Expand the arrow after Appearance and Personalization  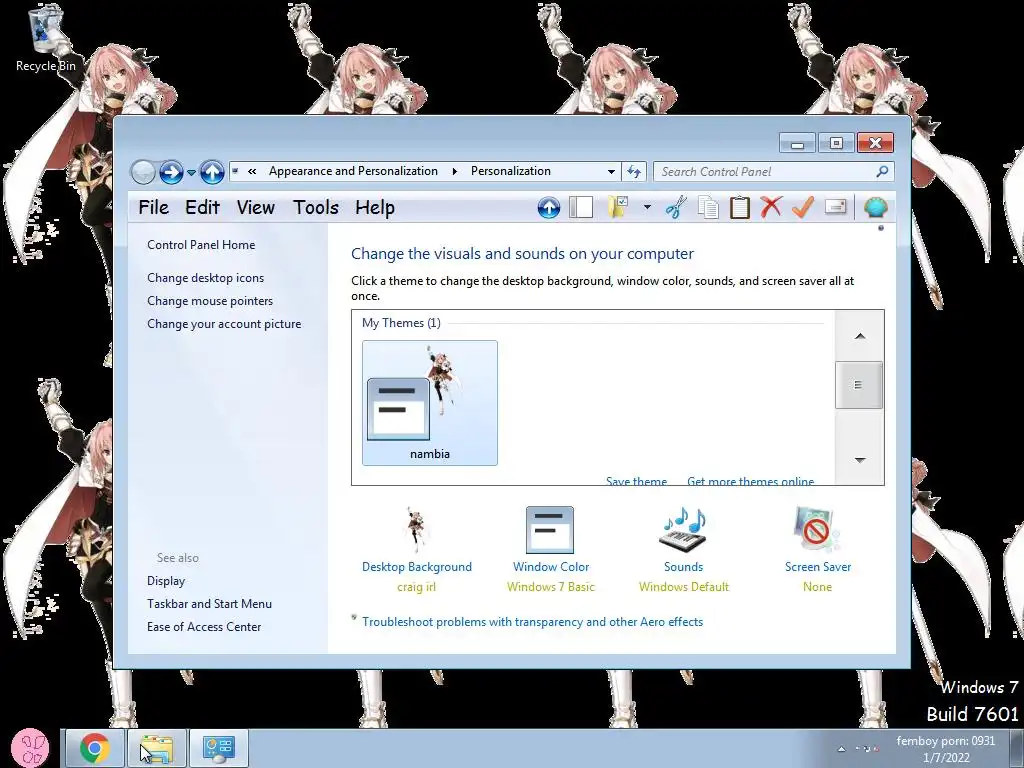455,171
